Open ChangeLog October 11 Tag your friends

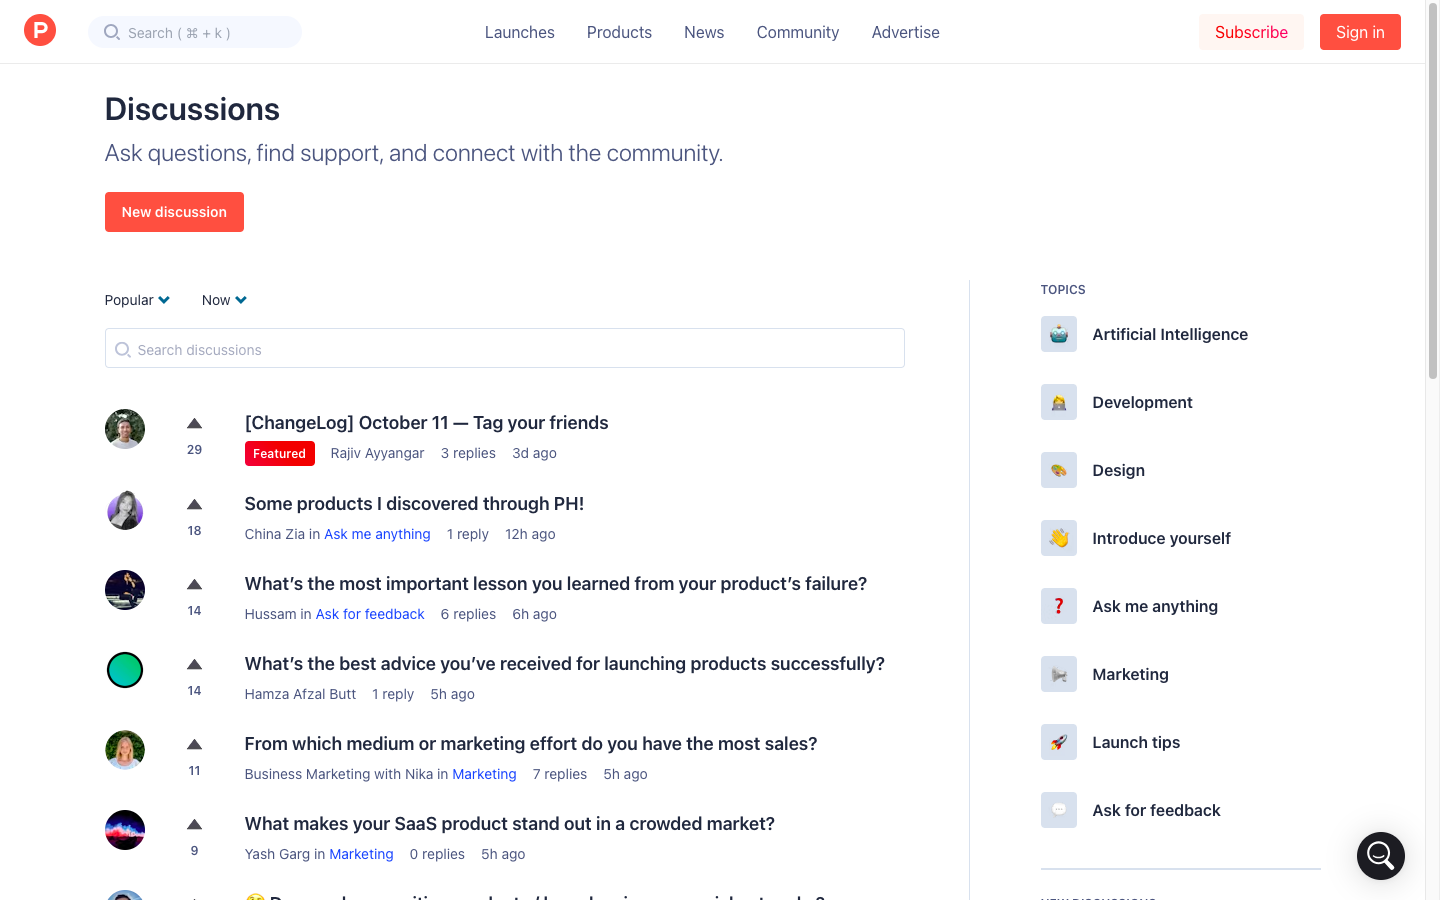(x=427, y=423)
